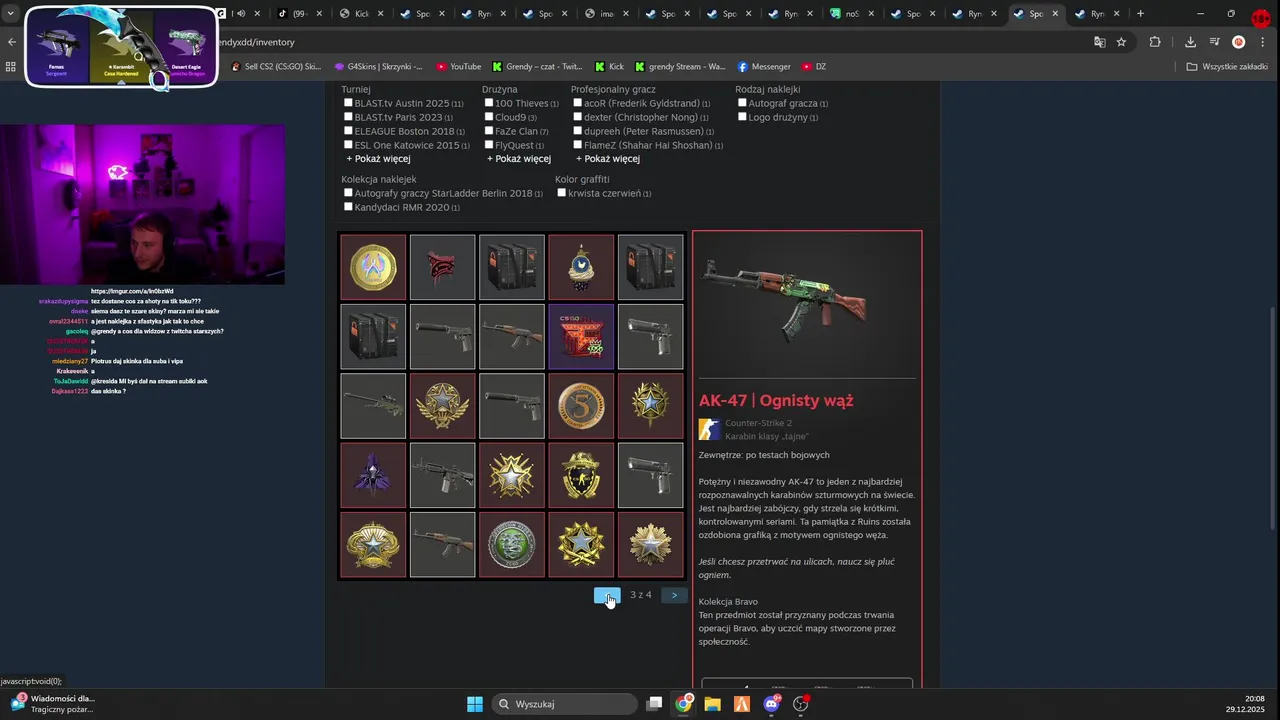Enable the dupreeh (Peter Rasmussen) filter

click(x=578, y=131)
